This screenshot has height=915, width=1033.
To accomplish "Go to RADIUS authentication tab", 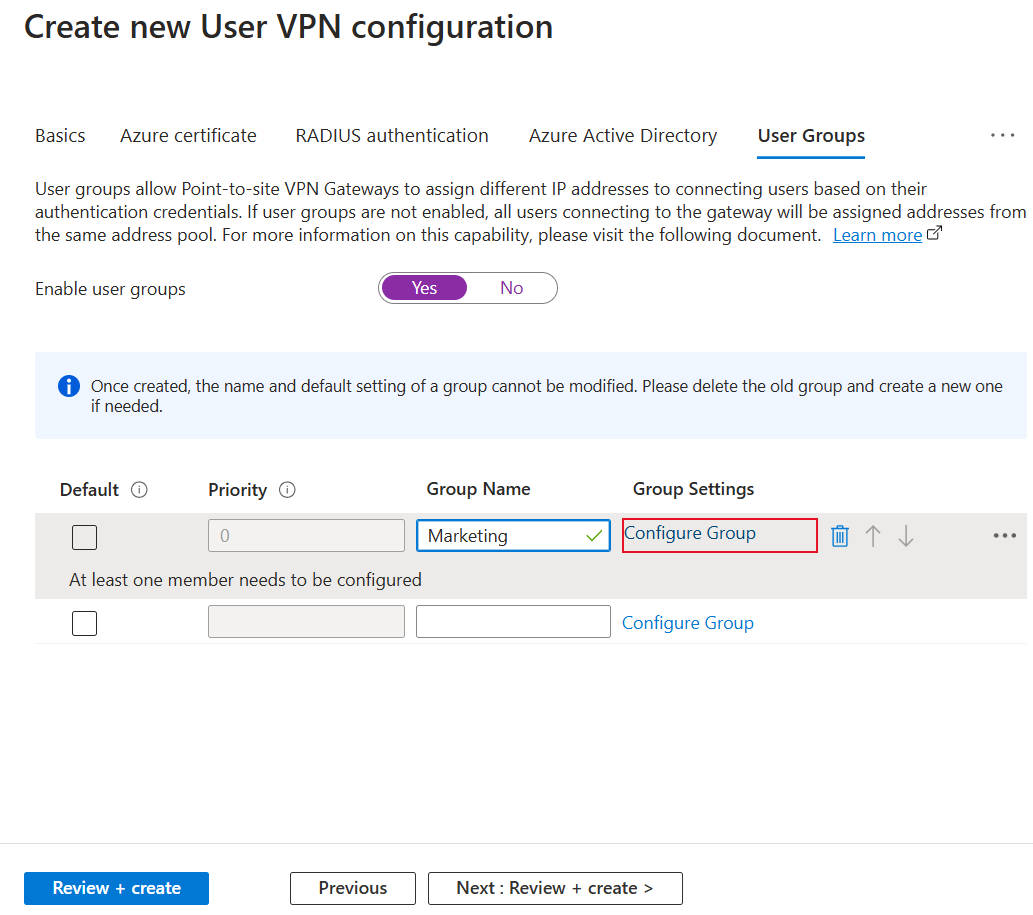I will coord(392,136).
